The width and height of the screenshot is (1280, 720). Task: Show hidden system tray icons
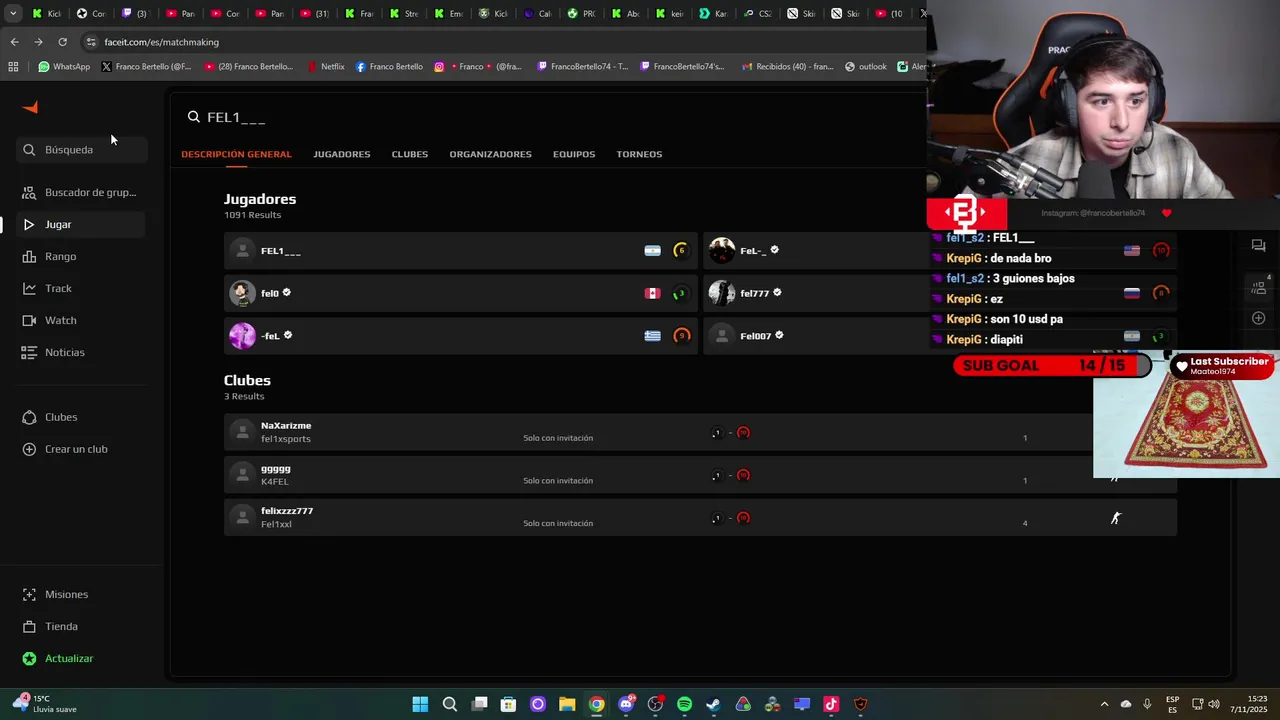[1104, 704]
